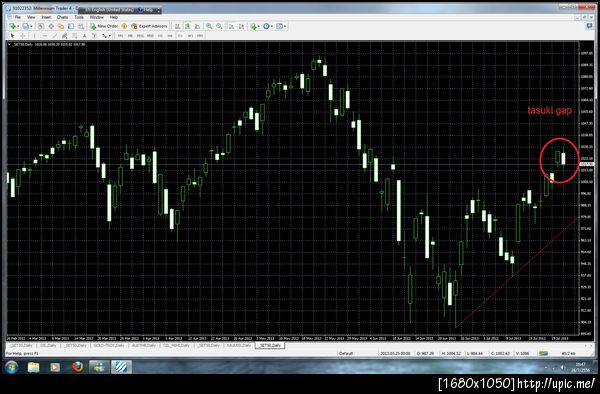
Task: Open the Insert menu
Action: tap(46, 17)
